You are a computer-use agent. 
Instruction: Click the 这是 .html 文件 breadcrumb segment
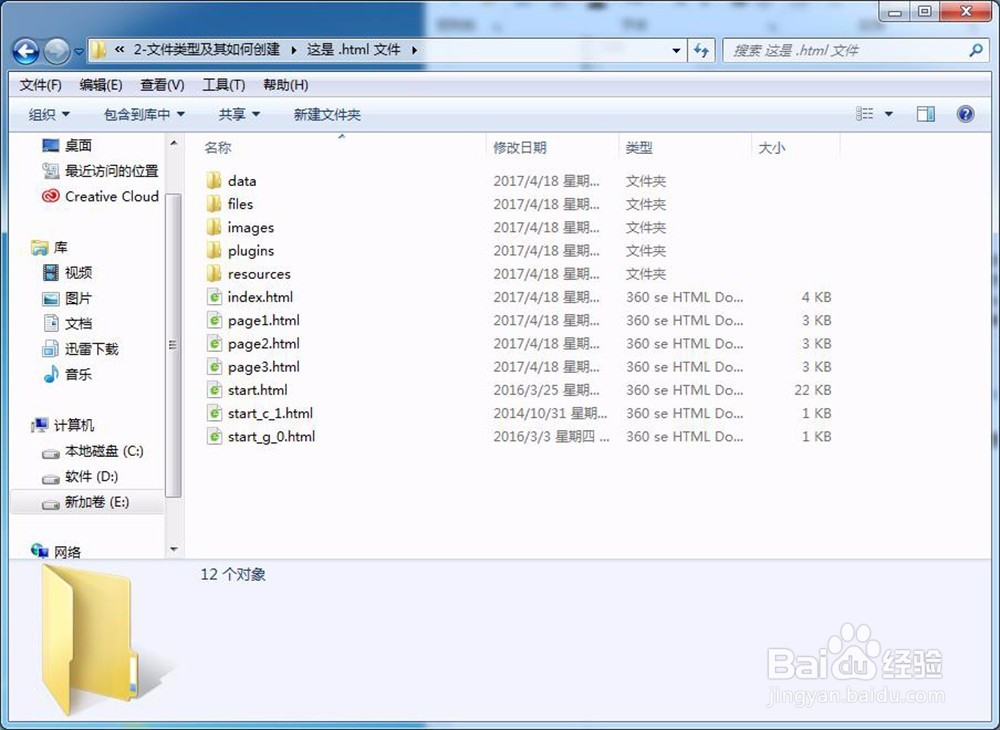[353, 50]
